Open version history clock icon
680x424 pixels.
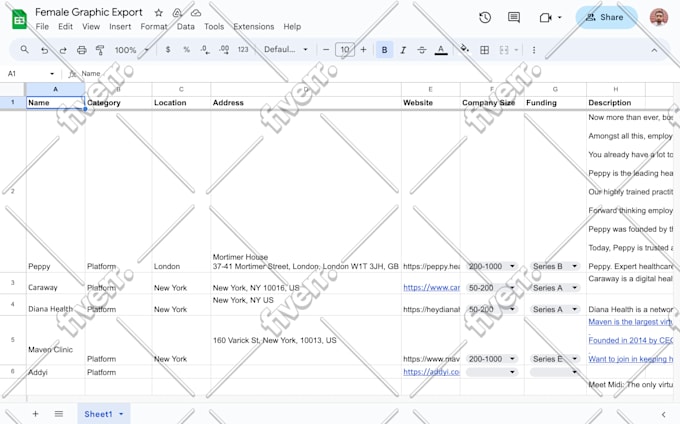point(485,17)
